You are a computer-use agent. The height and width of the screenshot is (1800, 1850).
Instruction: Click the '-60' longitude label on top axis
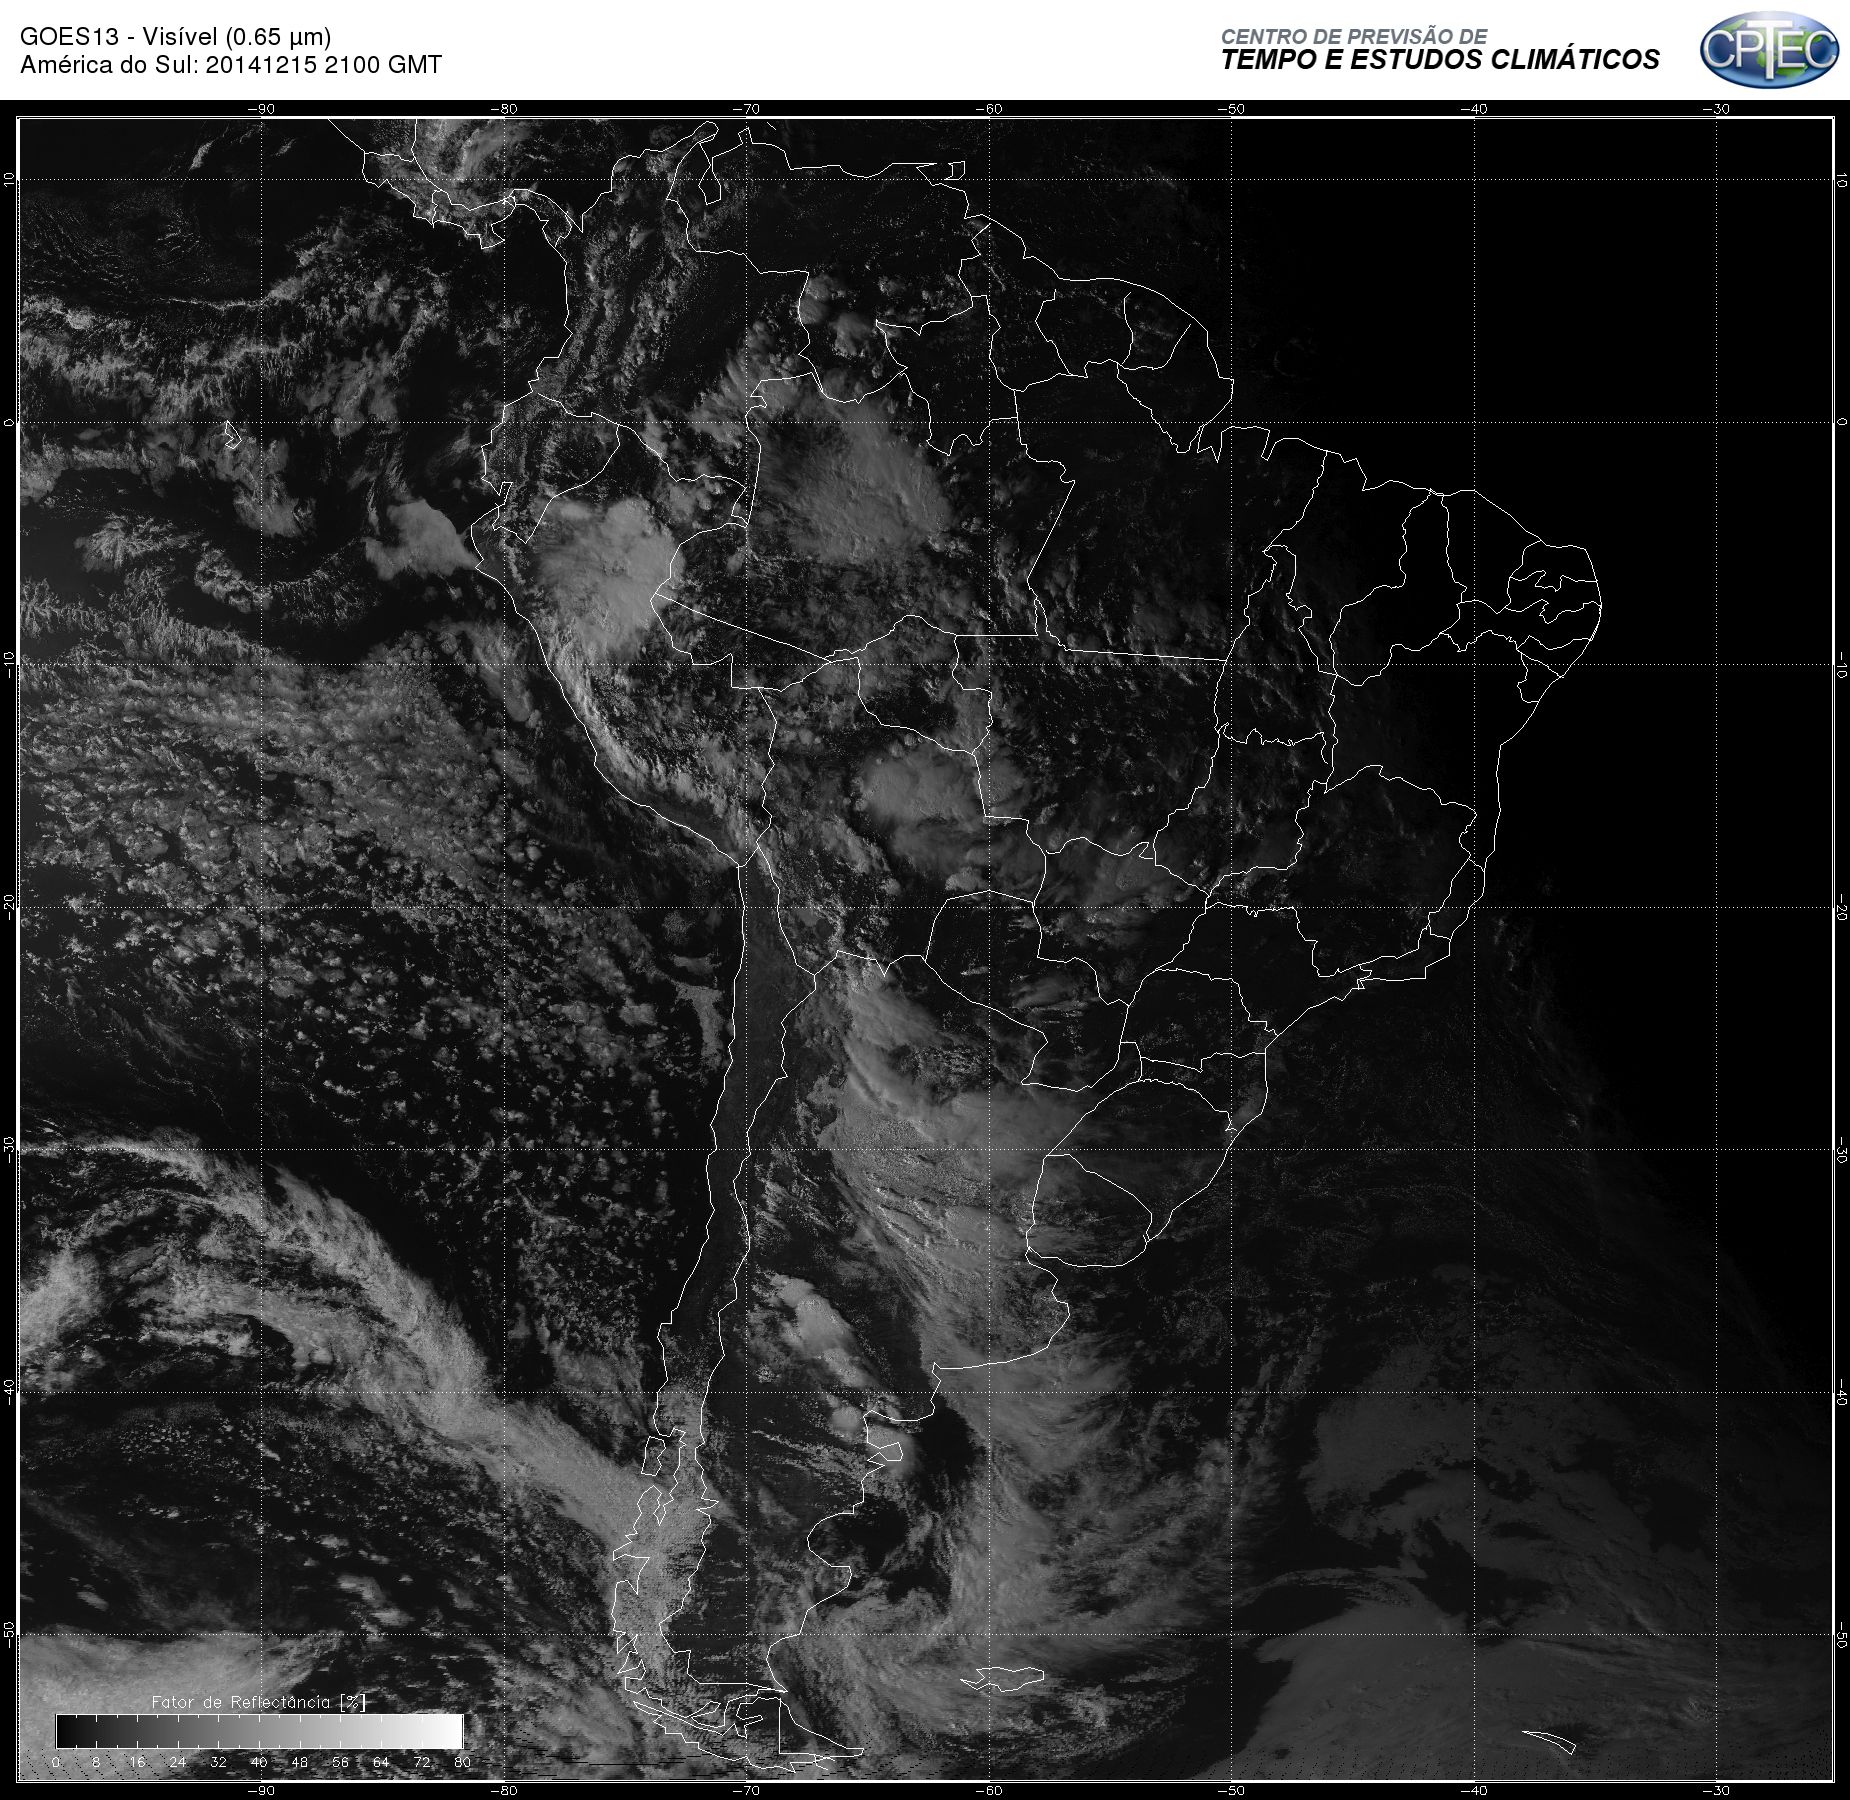click(x=989, y=109)
